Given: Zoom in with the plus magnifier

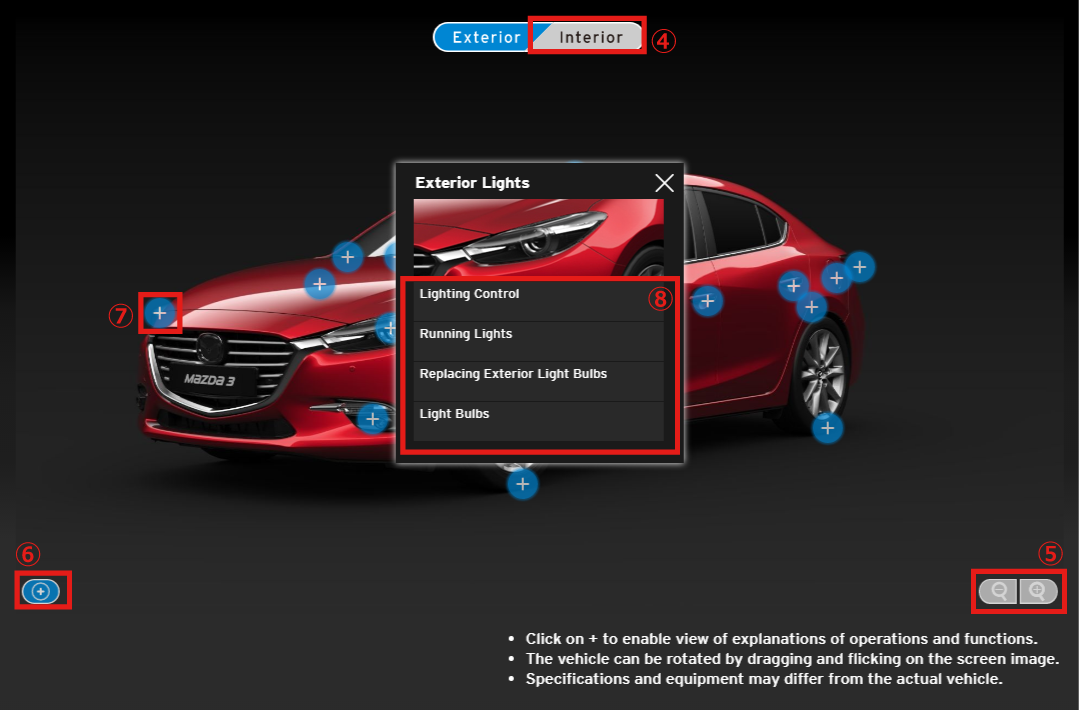Looking at the screenshot, I should 1037,591.
